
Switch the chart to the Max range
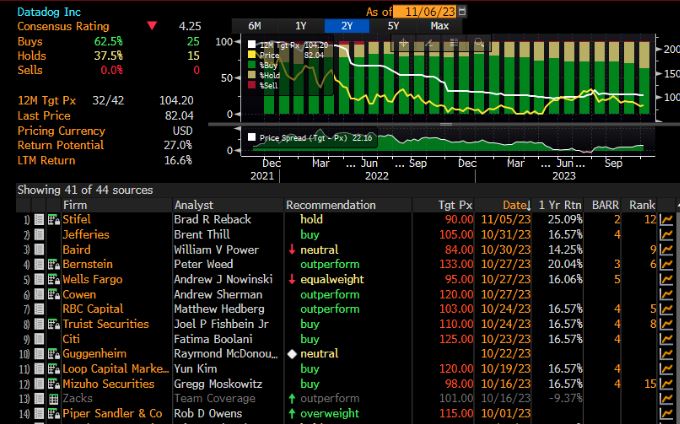tap(439, 26)
